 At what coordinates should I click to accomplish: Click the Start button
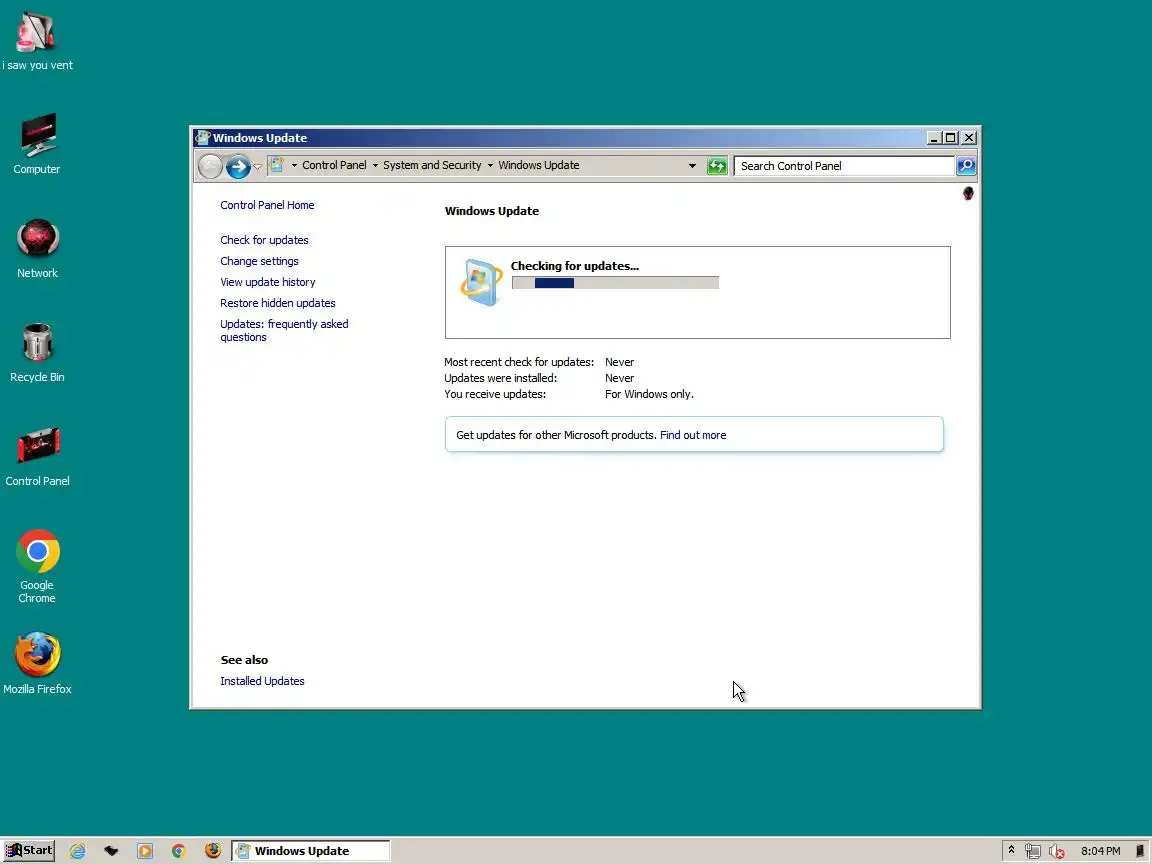(29, 851)
